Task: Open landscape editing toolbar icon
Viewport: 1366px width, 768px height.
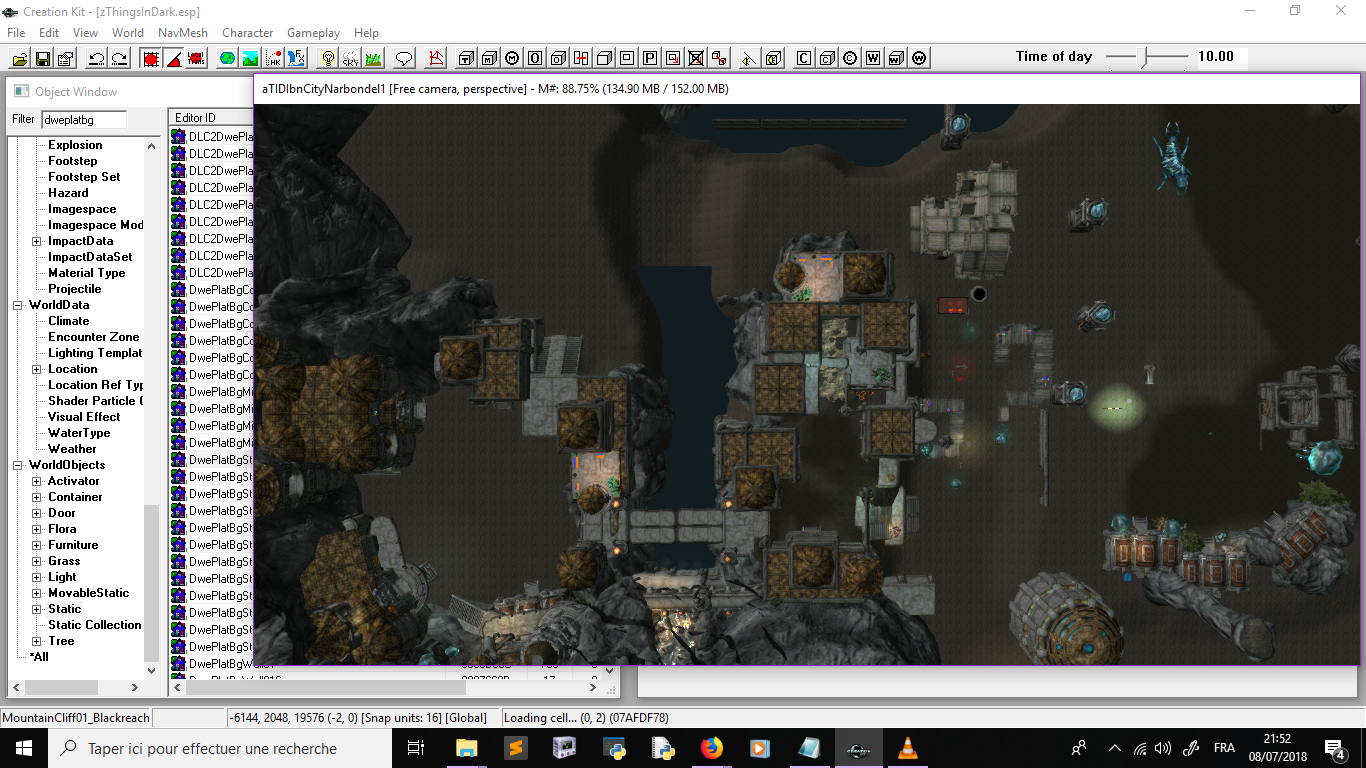Action: click(x=251, y=58)
